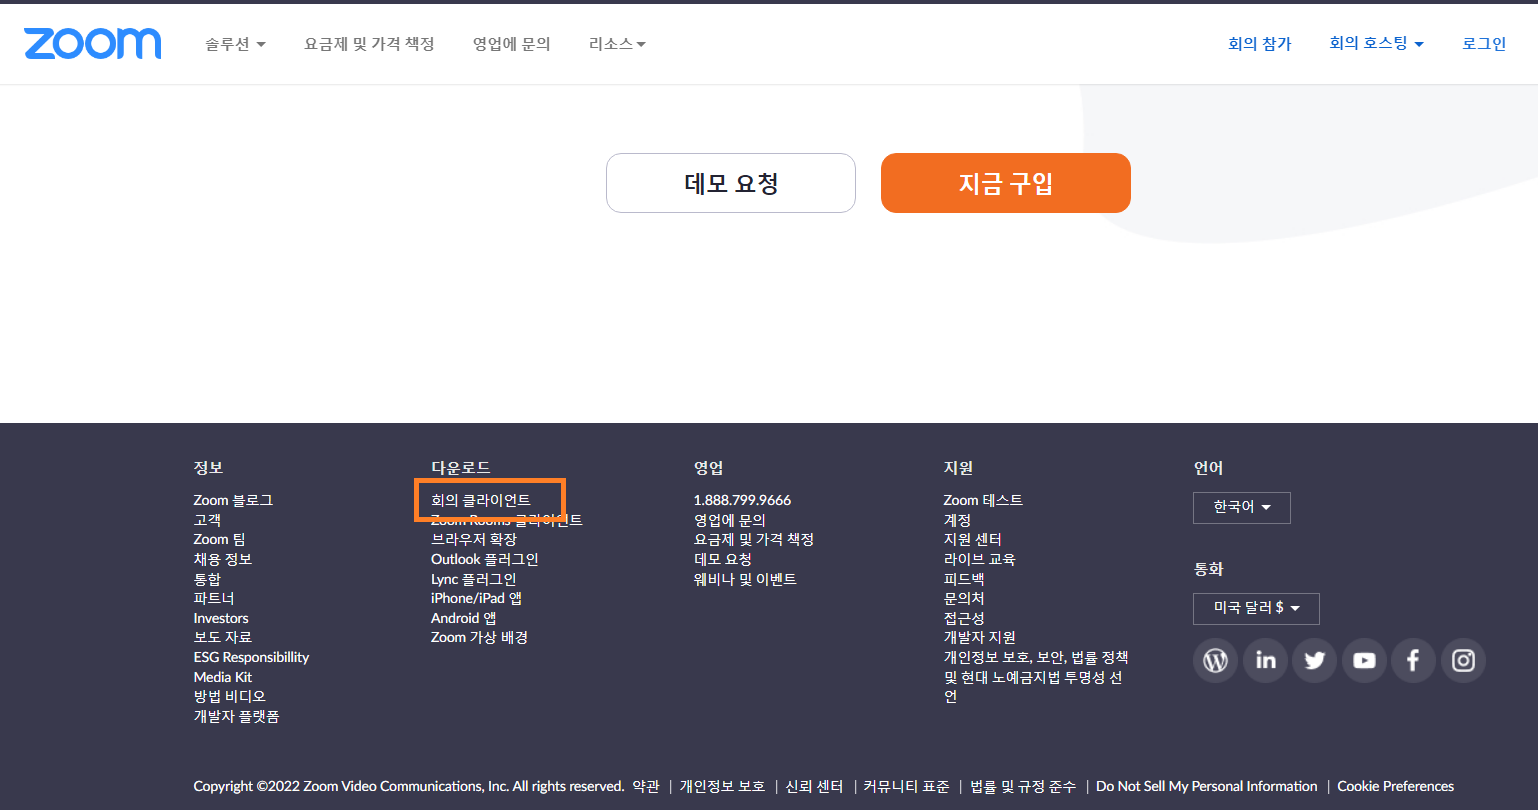Open the 채용 정보 footer link

pyautogui.click(x=223, y=559)
